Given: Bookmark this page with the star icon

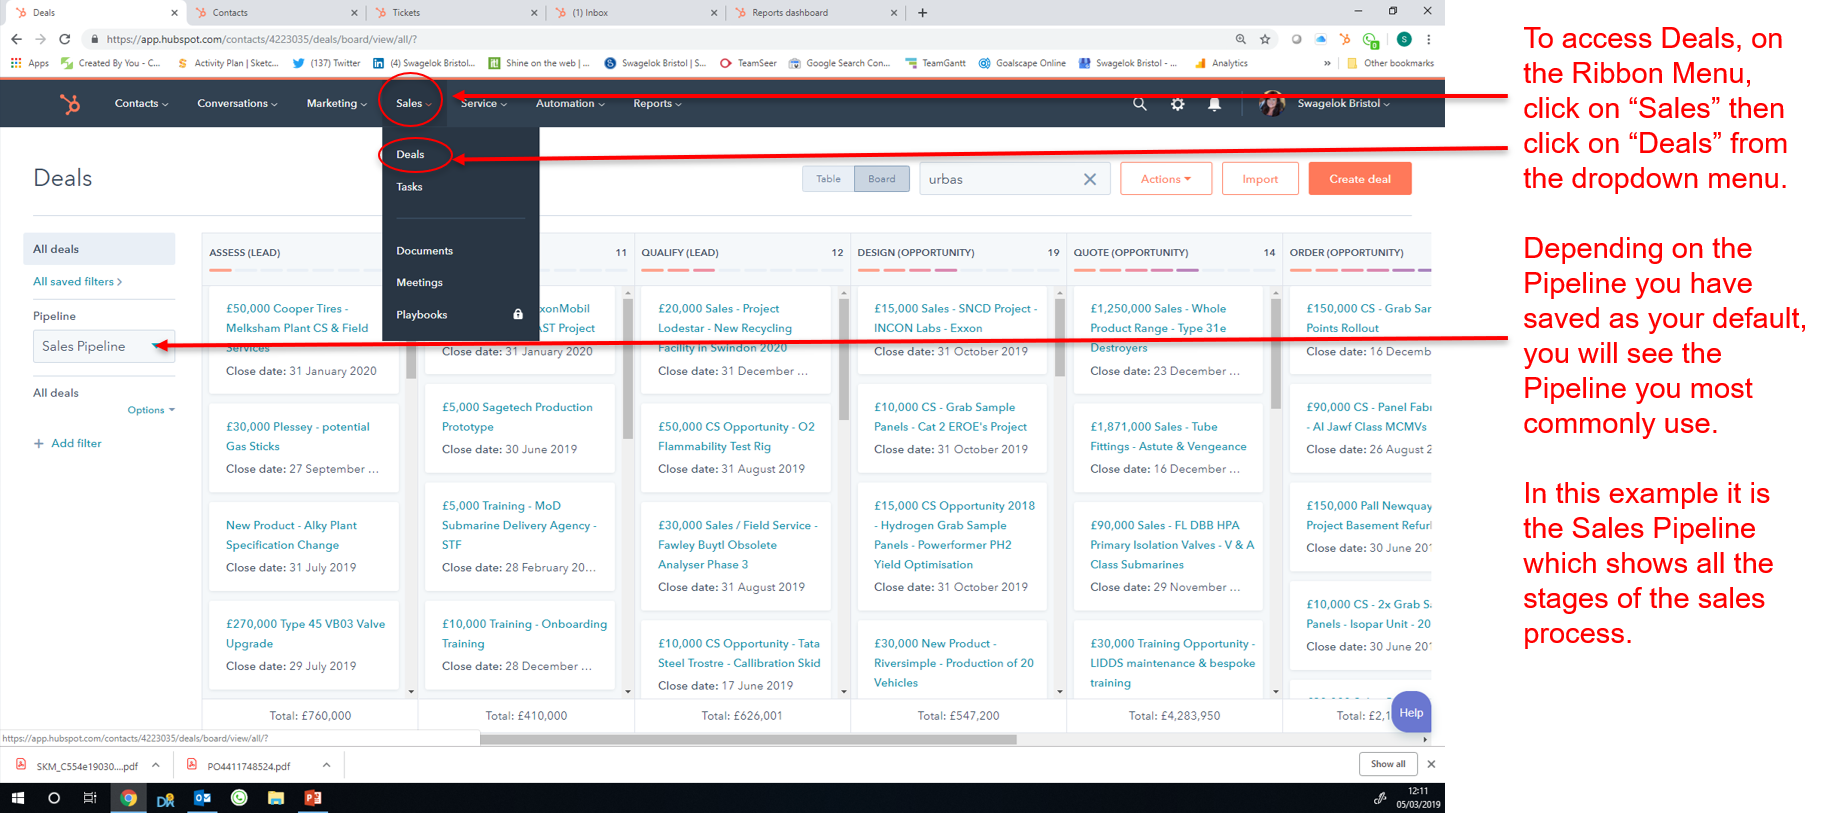Looking at the screenshot, I should click(1265, 39).
